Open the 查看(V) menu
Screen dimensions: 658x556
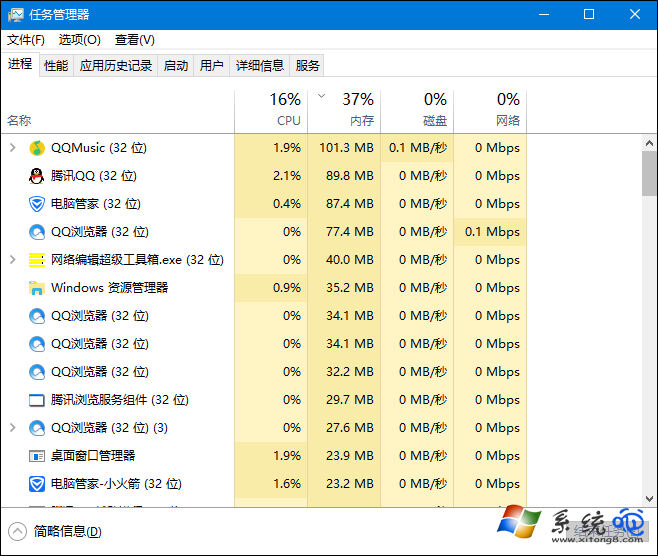click(x=135, y=40)
